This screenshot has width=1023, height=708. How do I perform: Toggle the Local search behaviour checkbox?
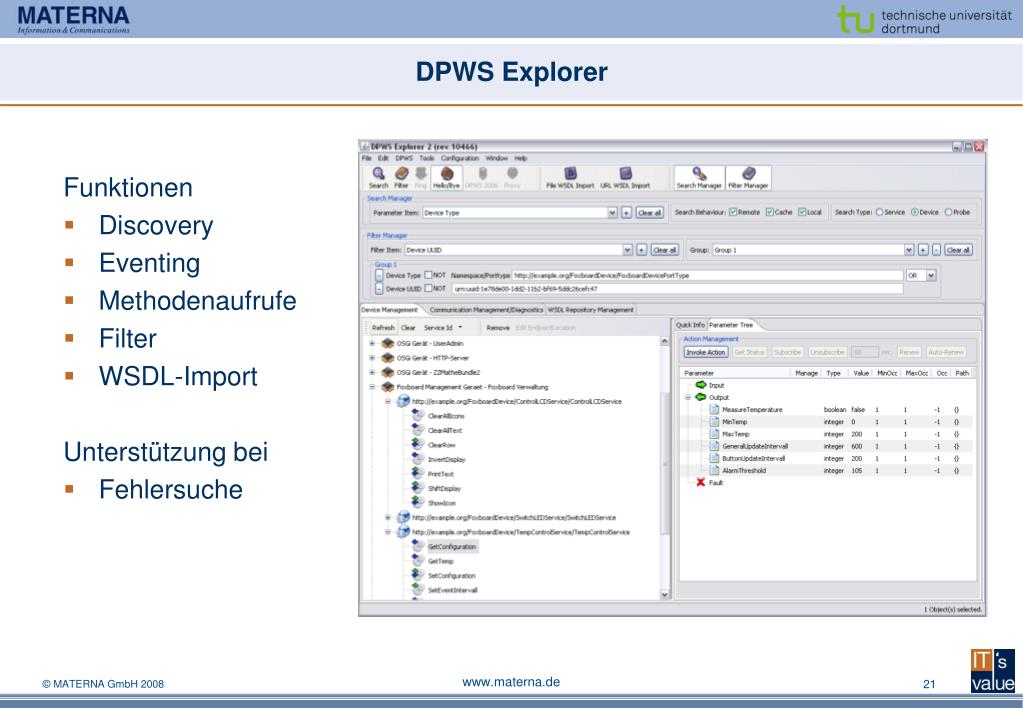(x=802, y=212)
